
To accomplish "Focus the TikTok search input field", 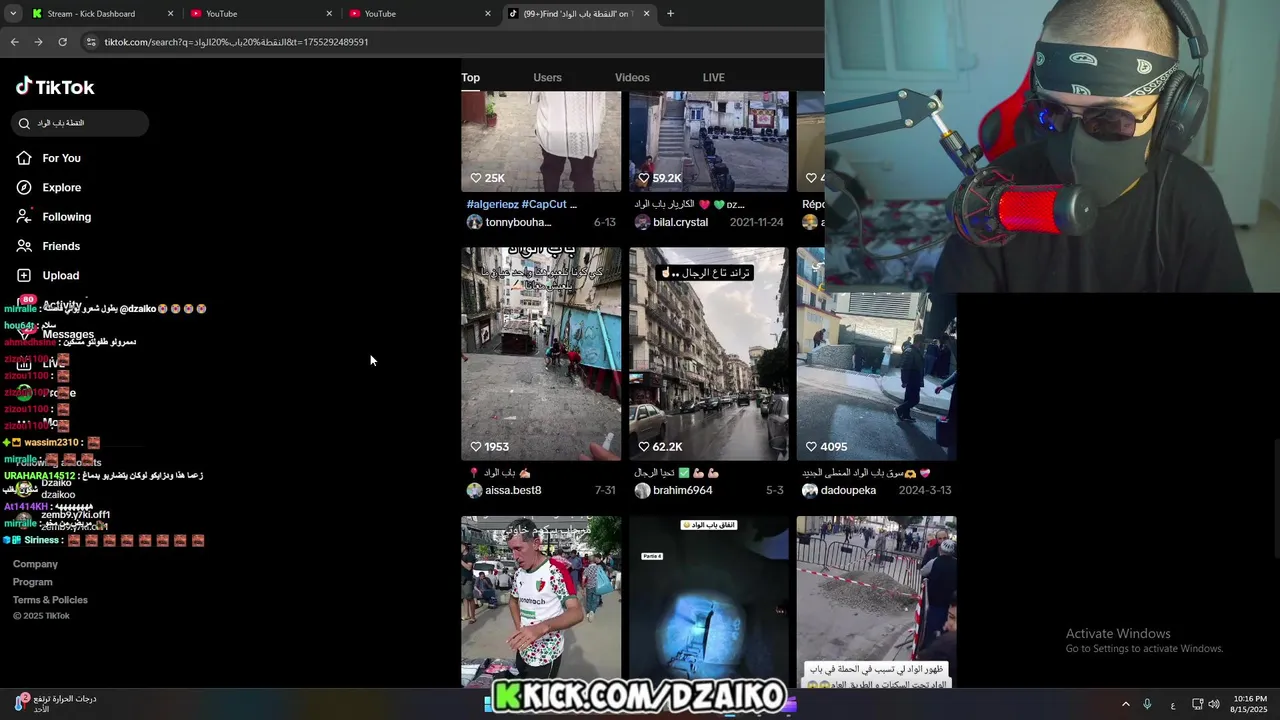I will click(80, 123).
